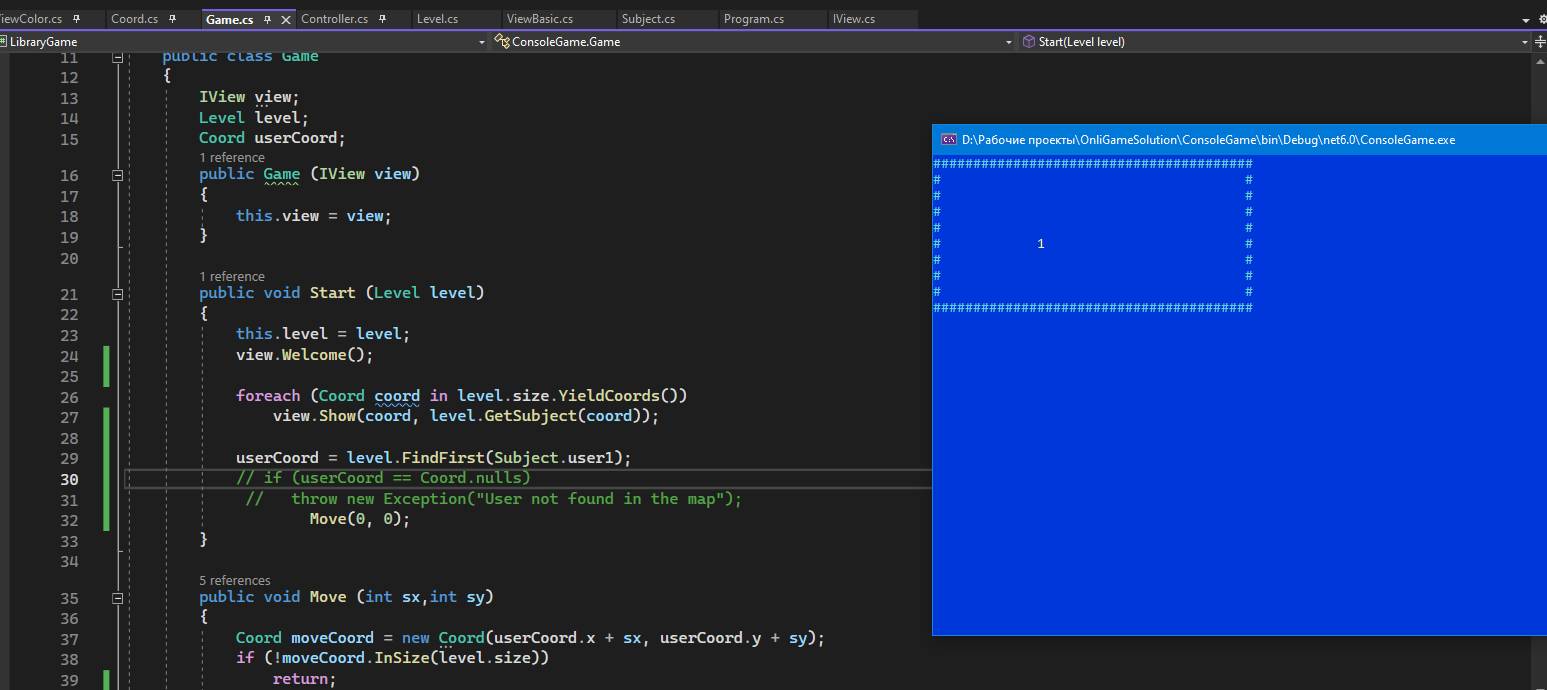The height and width of the screenshot is (690, 1547).
Task: Click the editor split-window handle icon
Action: pyautogui.click(x=1538, y=42)
